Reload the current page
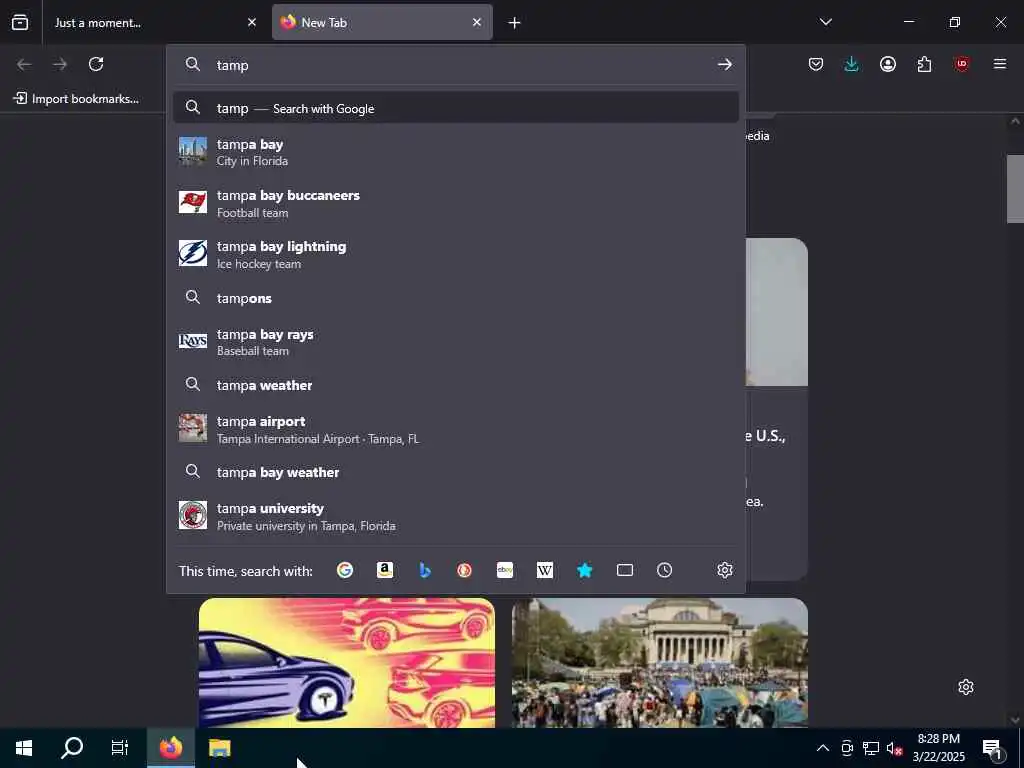Image resolution: width=1024 pixels, height=768 pixels. tap(96, 64)
